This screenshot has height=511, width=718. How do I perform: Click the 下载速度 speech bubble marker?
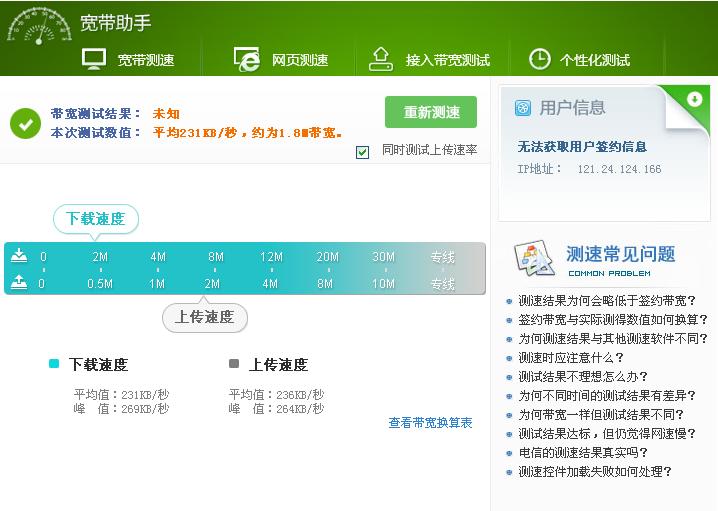96,219
